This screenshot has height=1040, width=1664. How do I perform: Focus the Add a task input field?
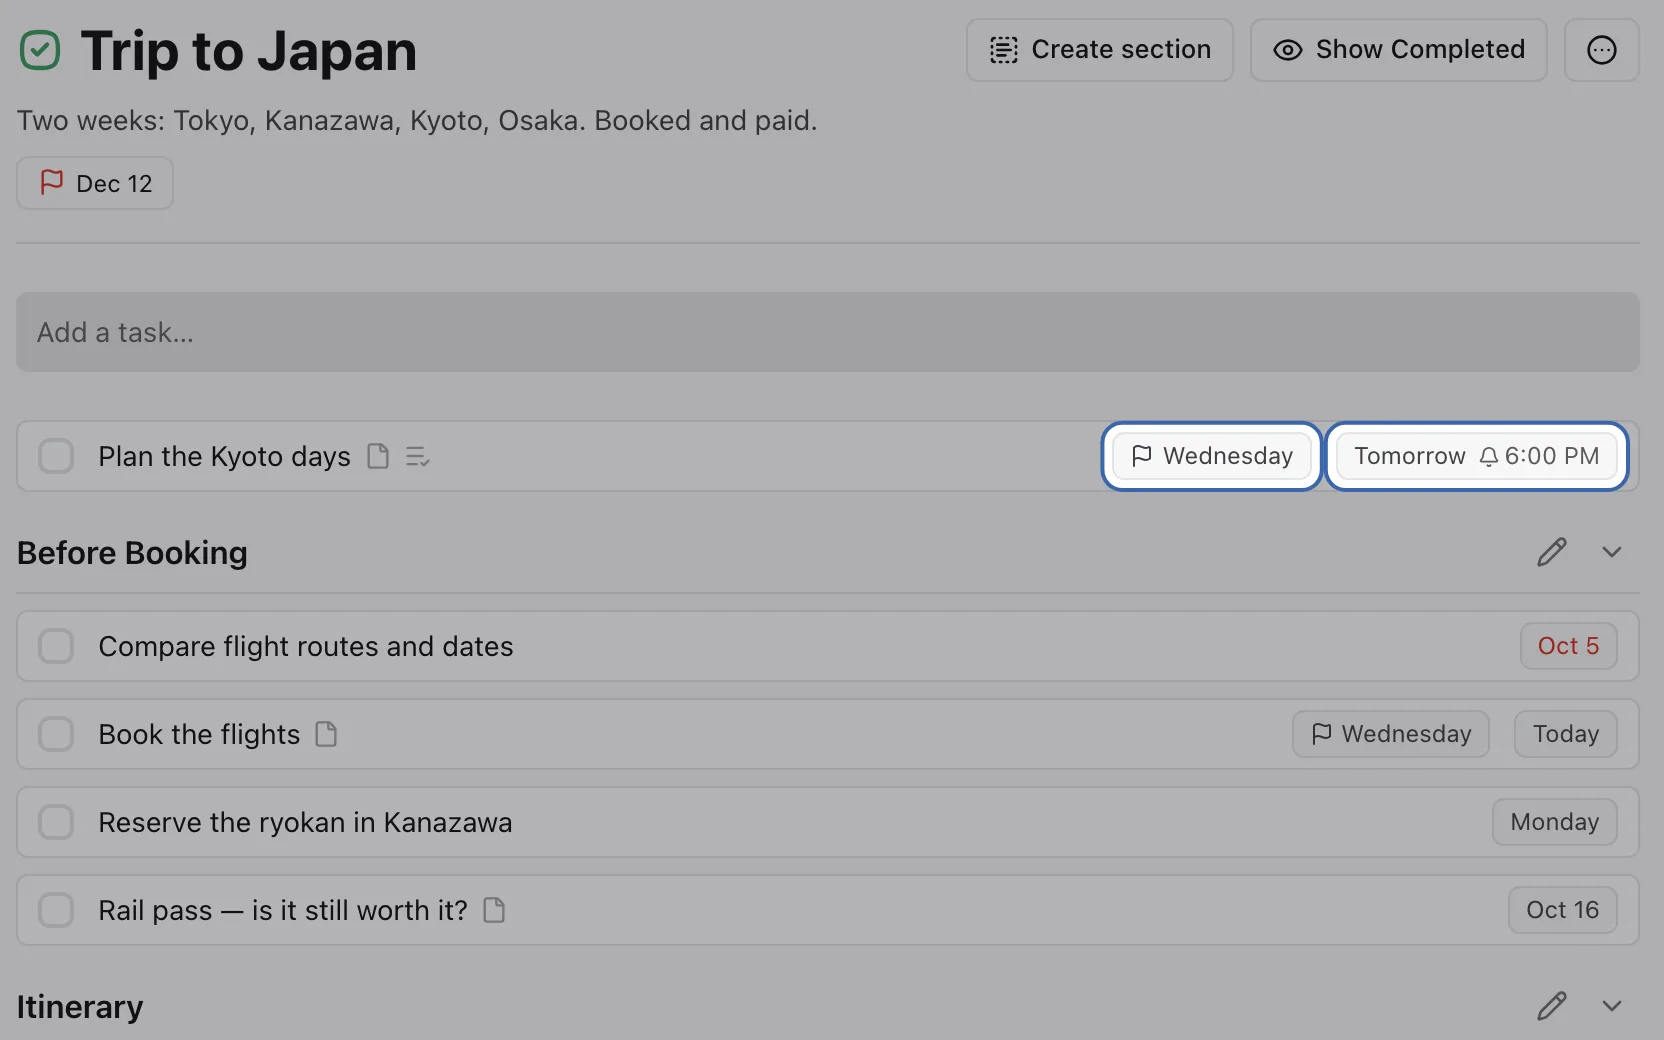coord(828,332)
